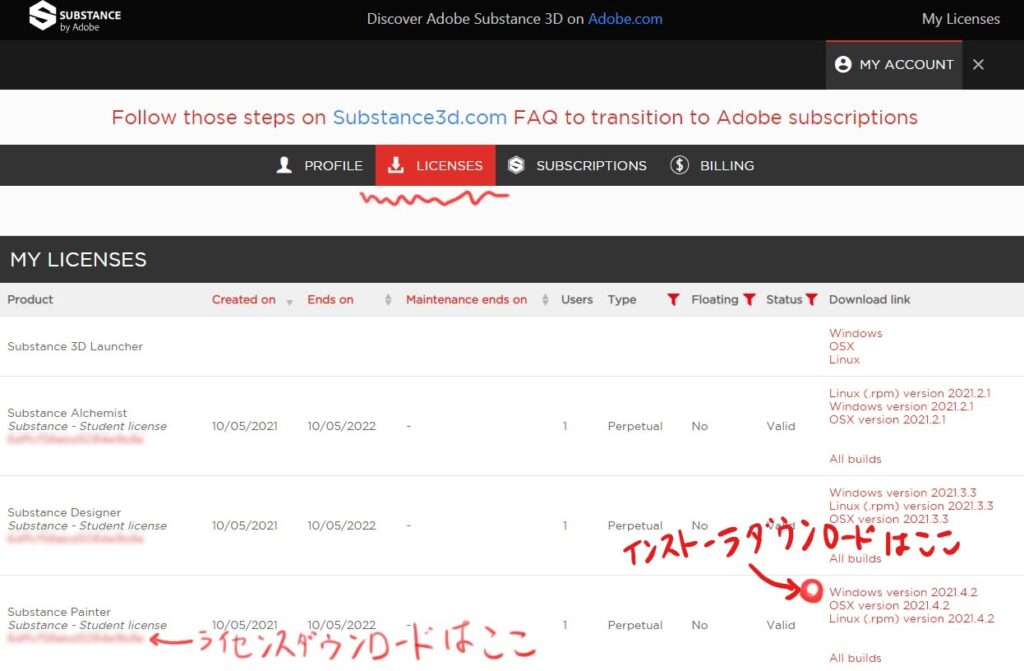Download Painter OSX version 2021.4.2
1024x671 pixels.
point(889,606)
